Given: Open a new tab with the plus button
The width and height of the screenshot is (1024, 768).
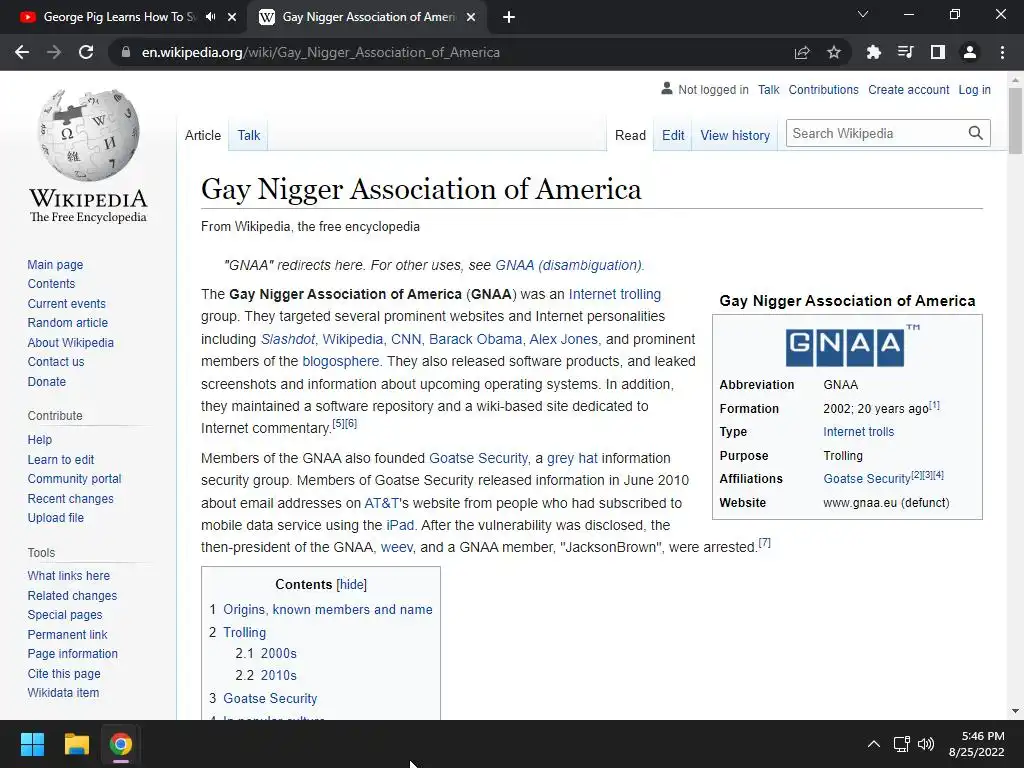Looking at the screenshot, I should click(509, 18).
